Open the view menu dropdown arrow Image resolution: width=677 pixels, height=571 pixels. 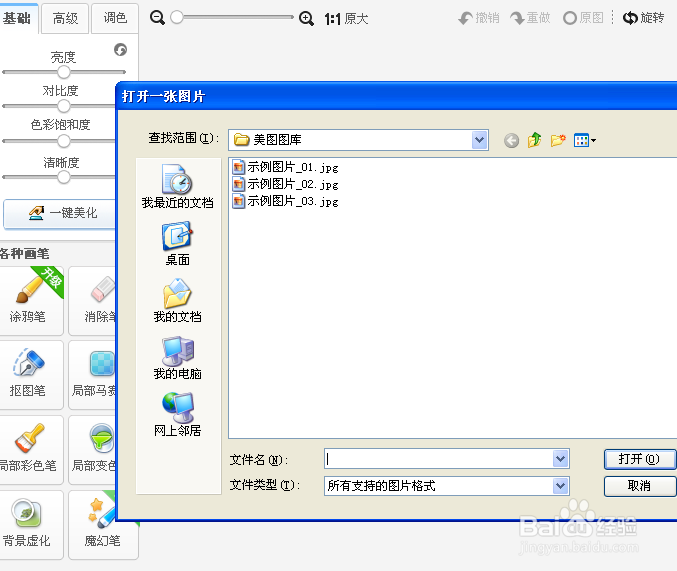(594, 140)
